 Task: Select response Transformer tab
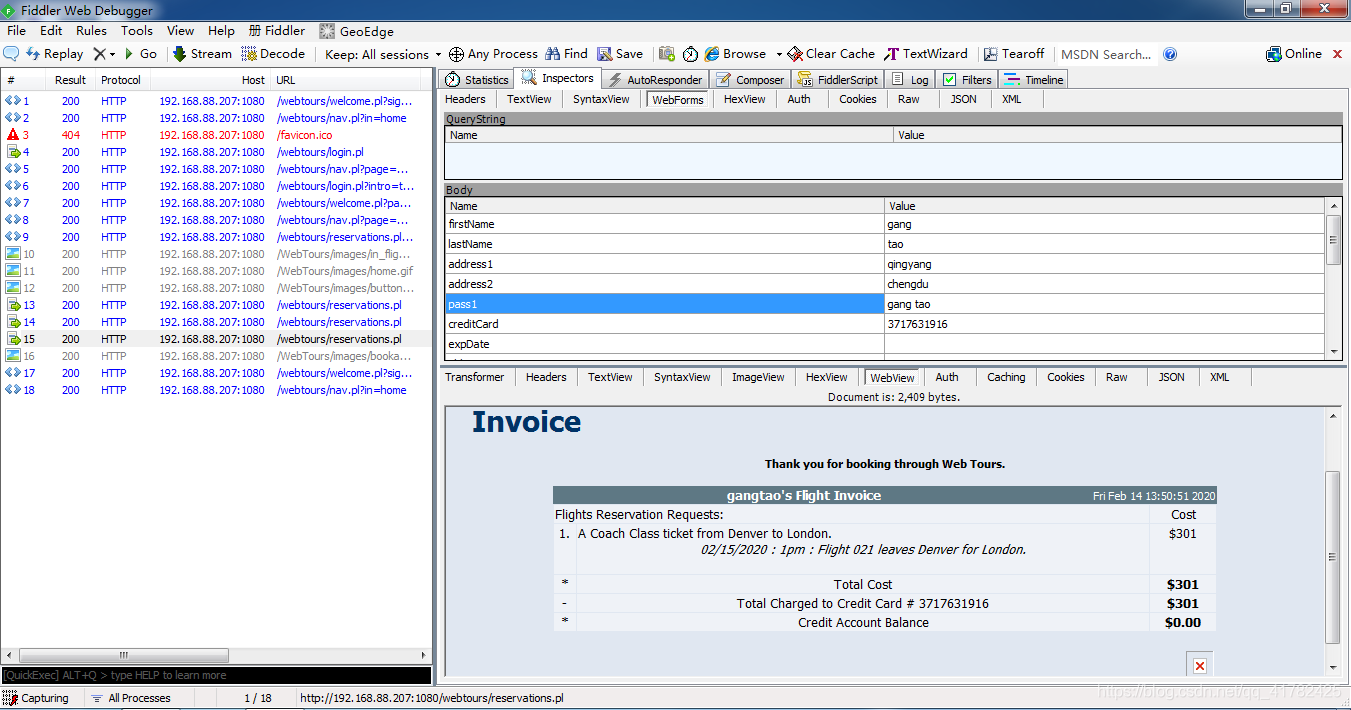pyautogui.click(x=475, y=377)
